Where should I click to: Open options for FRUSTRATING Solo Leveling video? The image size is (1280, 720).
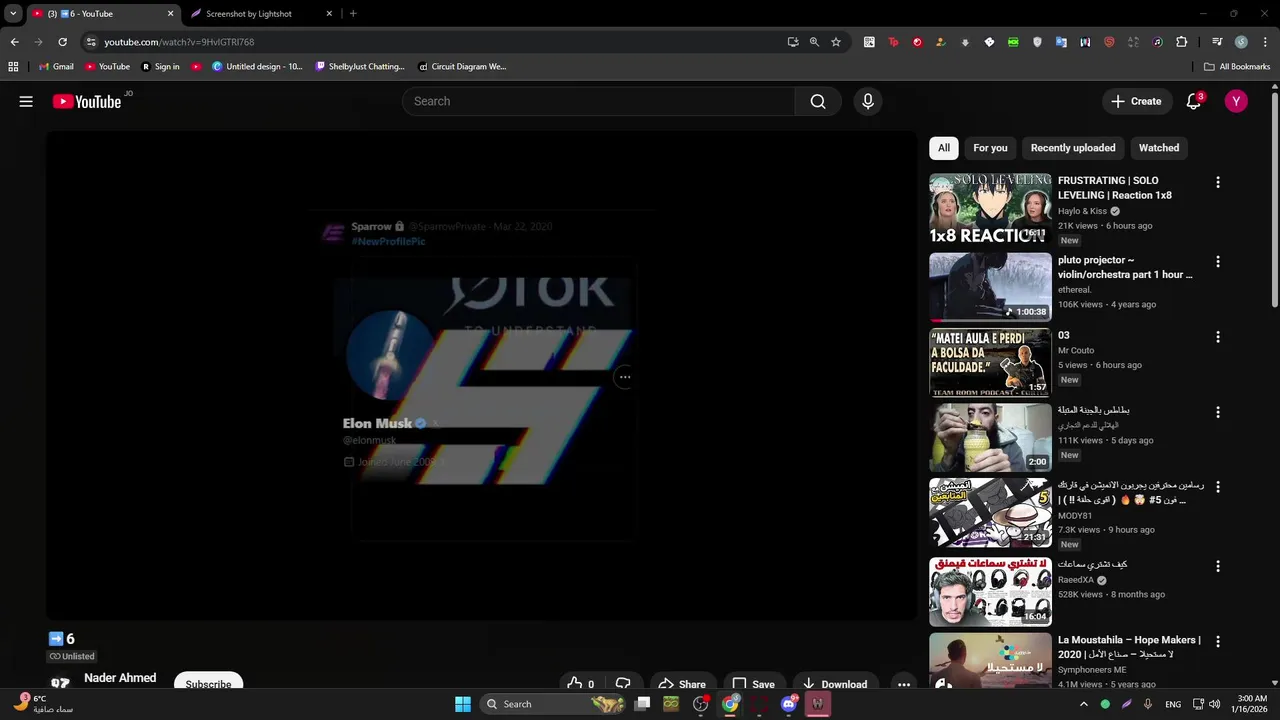(x=1217, y=182)
